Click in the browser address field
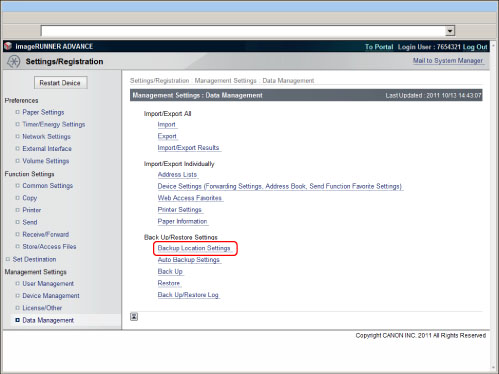 tap(243, 31)
